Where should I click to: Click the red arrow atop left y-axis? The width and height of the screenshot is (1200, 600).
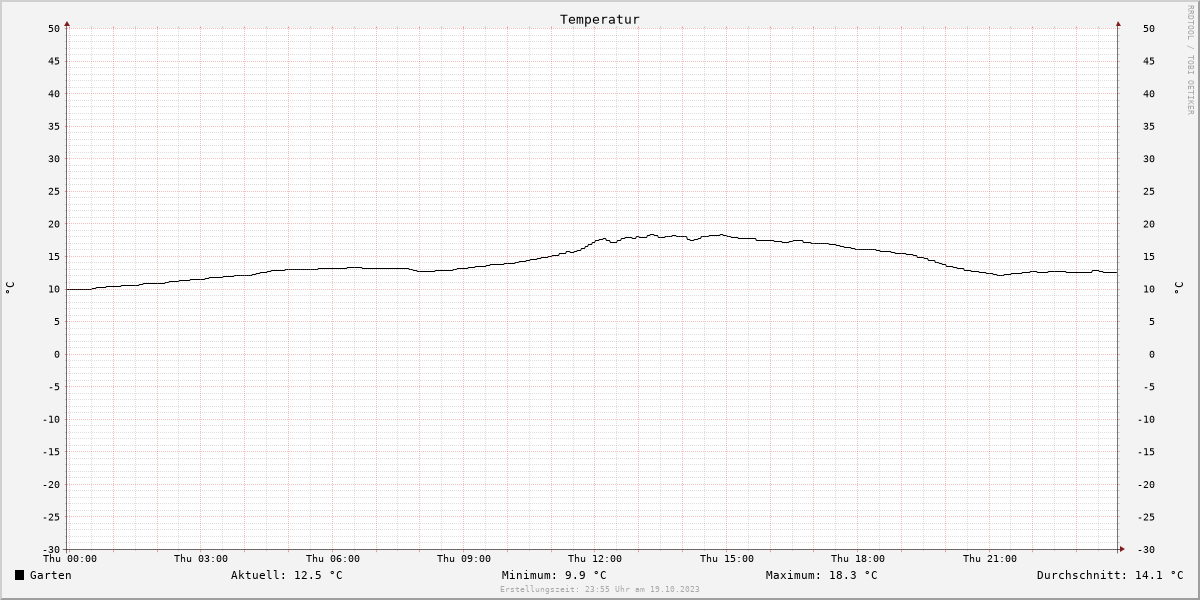(x=67, y=22)
